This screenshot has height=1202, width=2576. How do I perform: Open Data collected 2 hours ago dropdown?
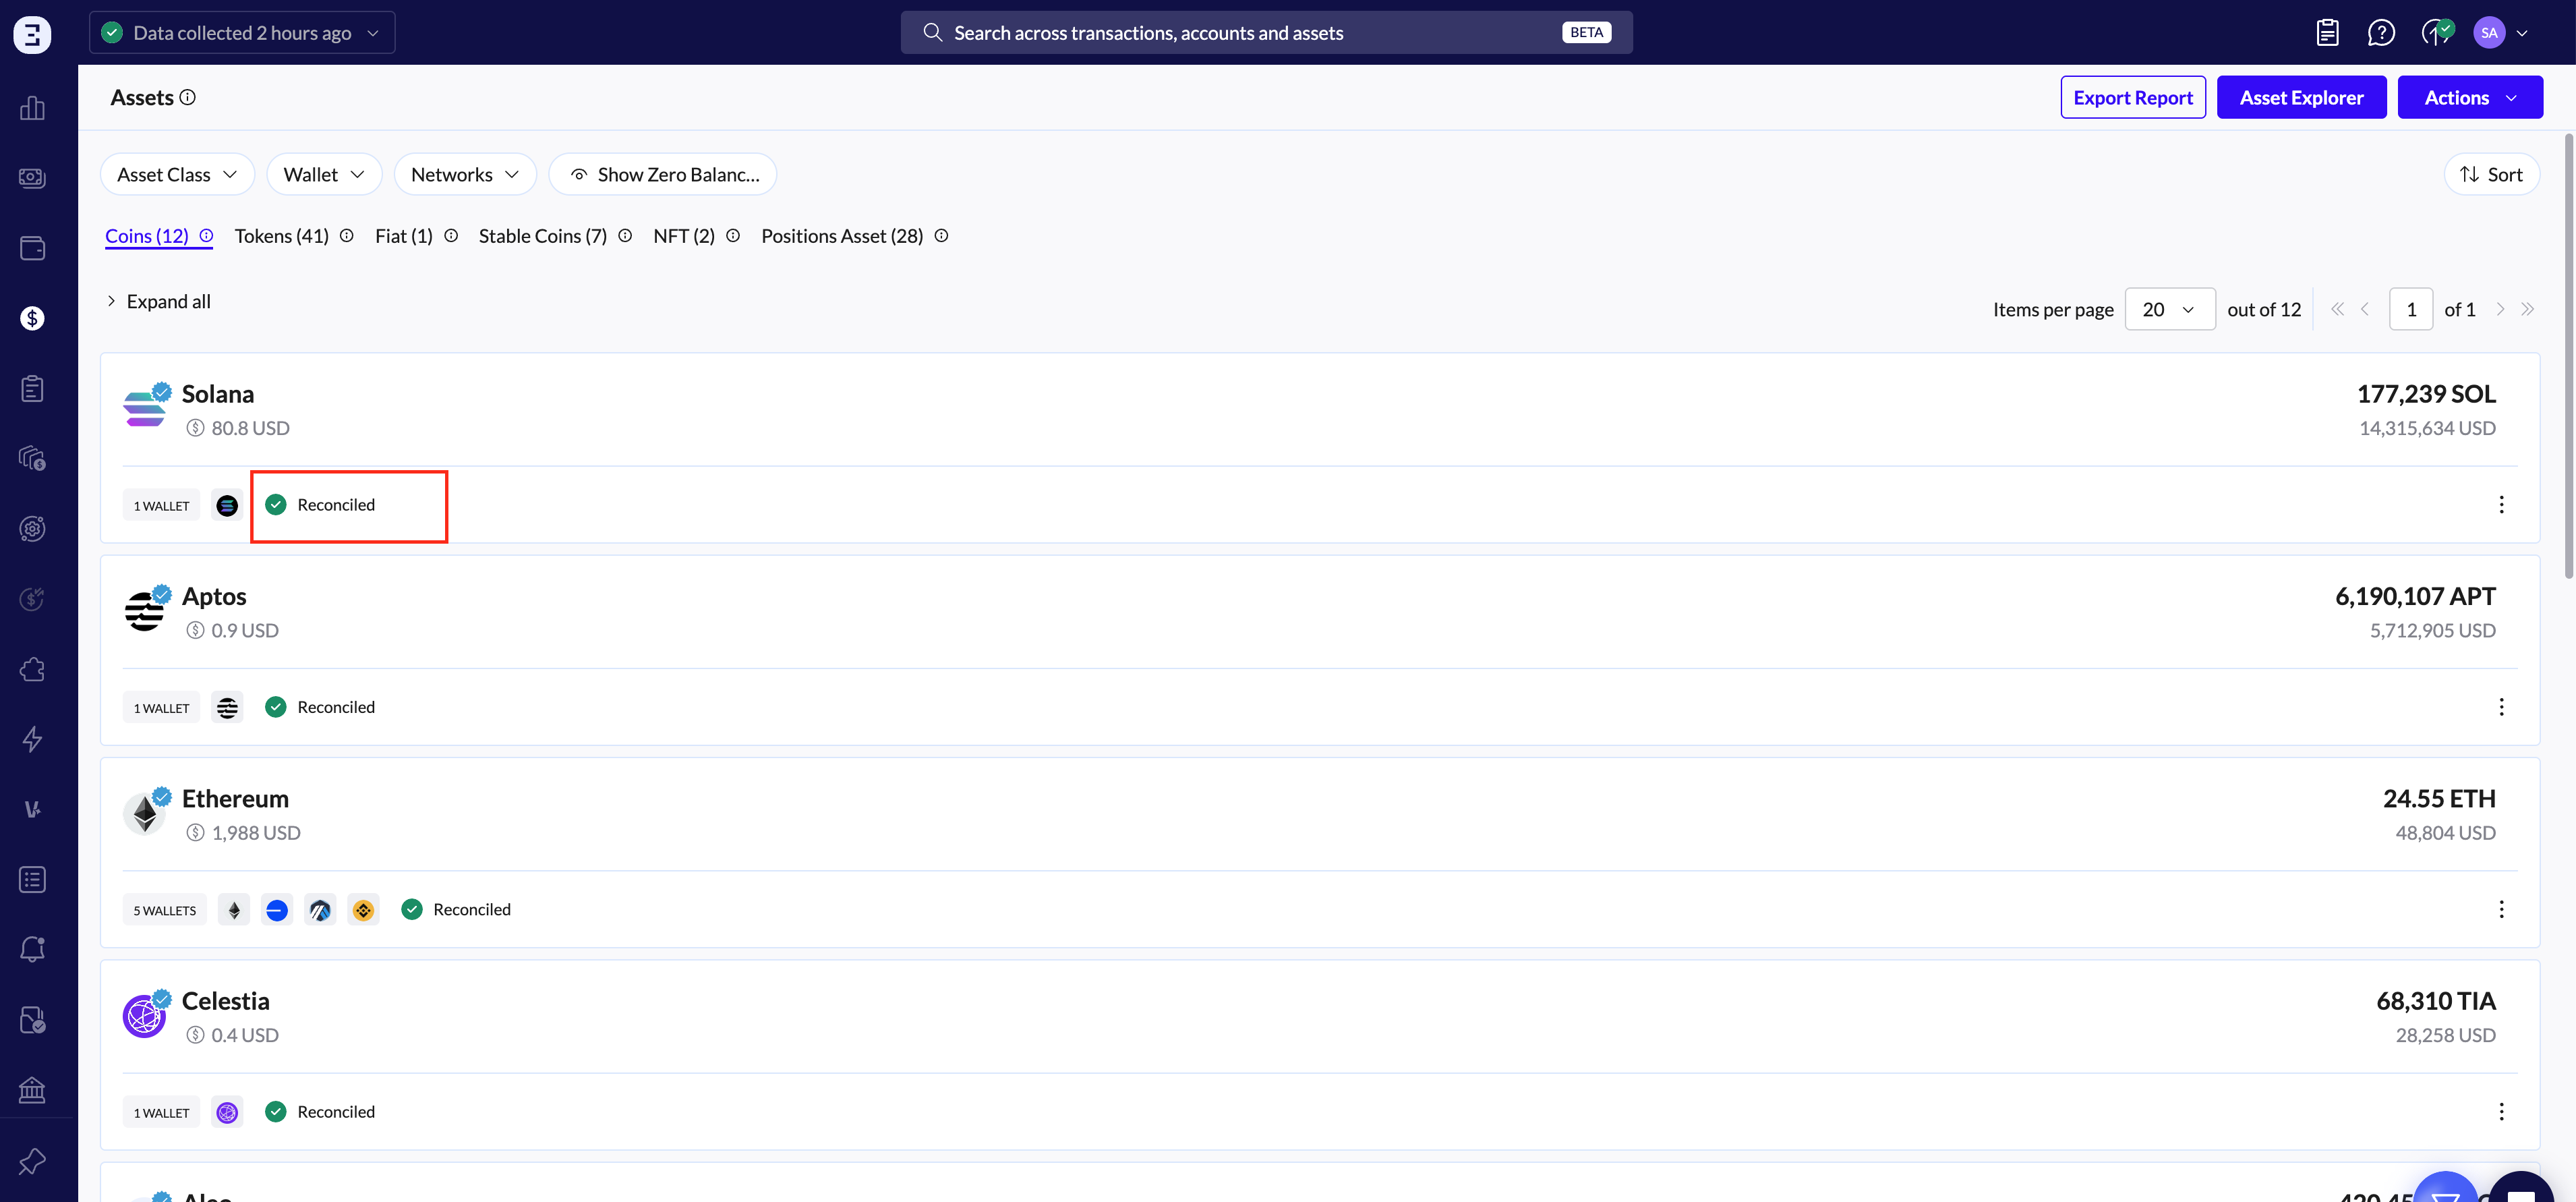[x=242, y=32]
